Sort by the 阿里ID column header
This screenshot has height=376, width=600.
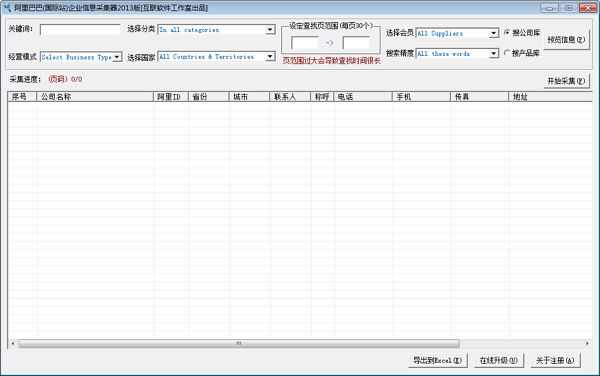(171, 97)
